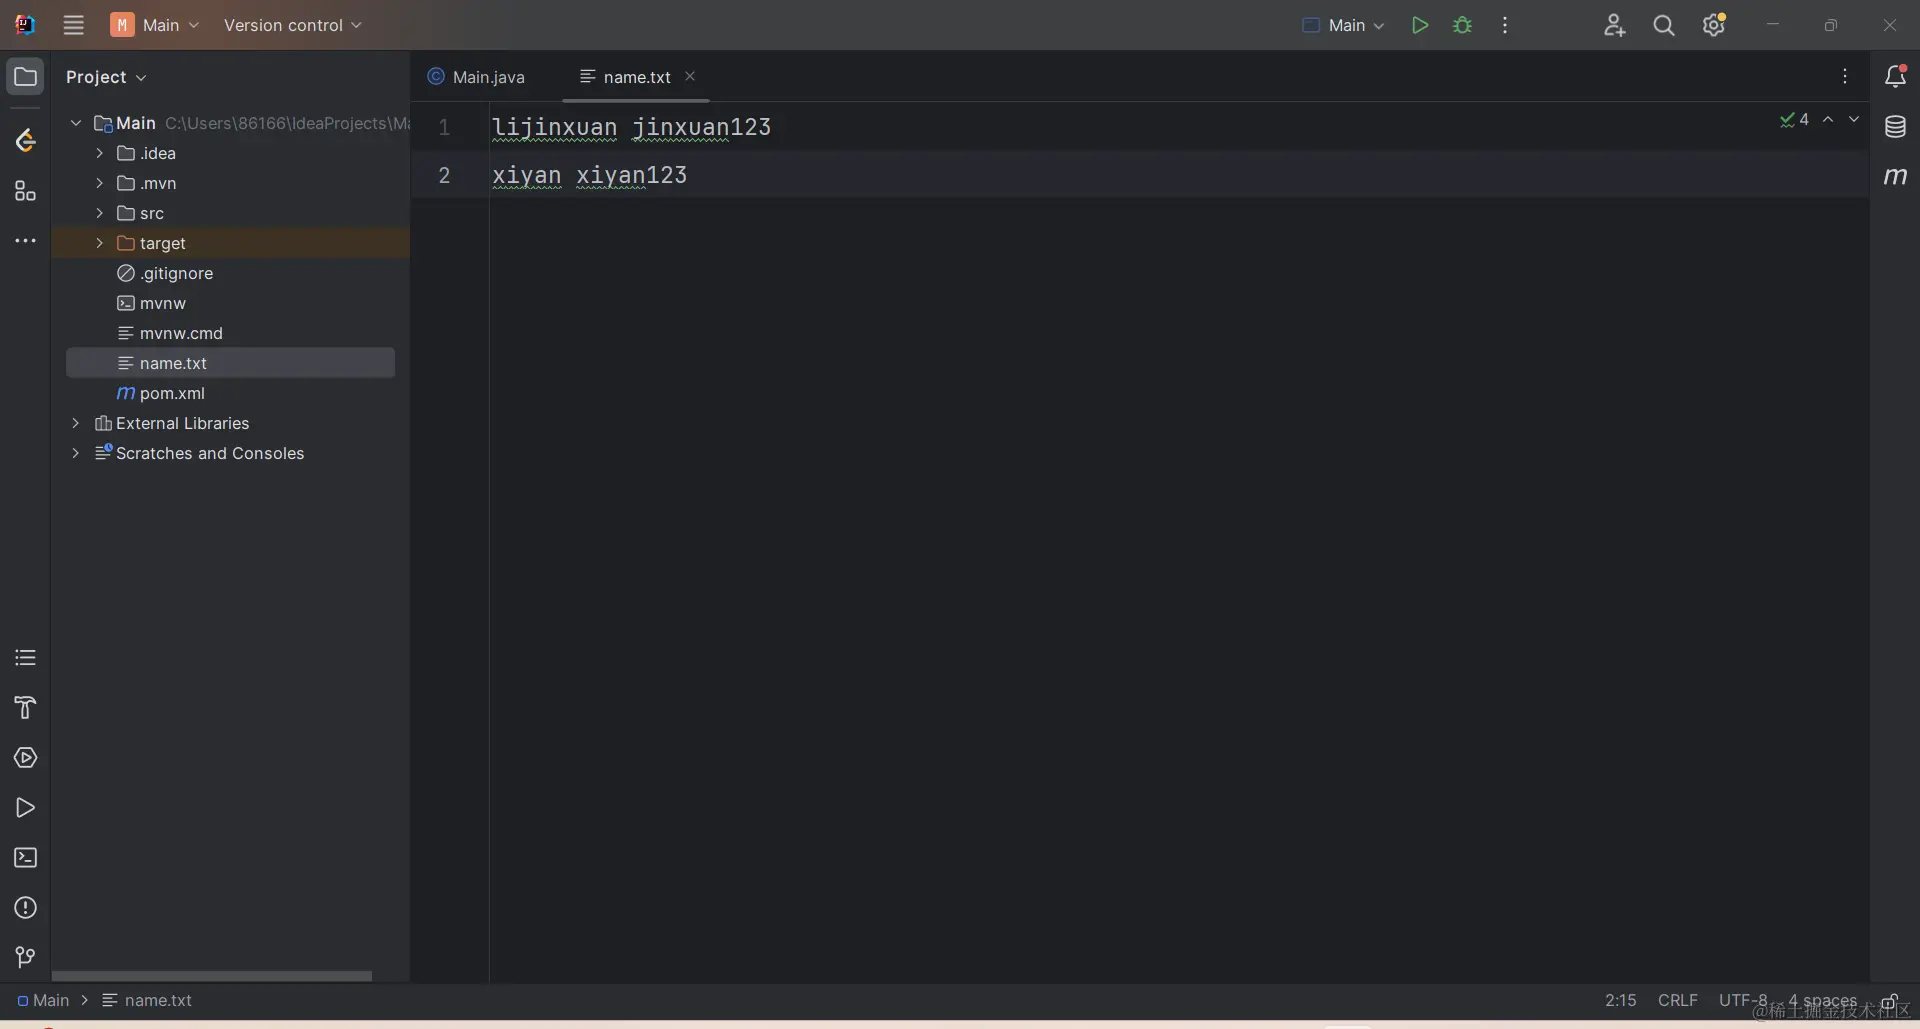This screenshot has height=1029, width=1920.
Task: Open the Main run configuration dropdown
Action: pos(1344,25)
